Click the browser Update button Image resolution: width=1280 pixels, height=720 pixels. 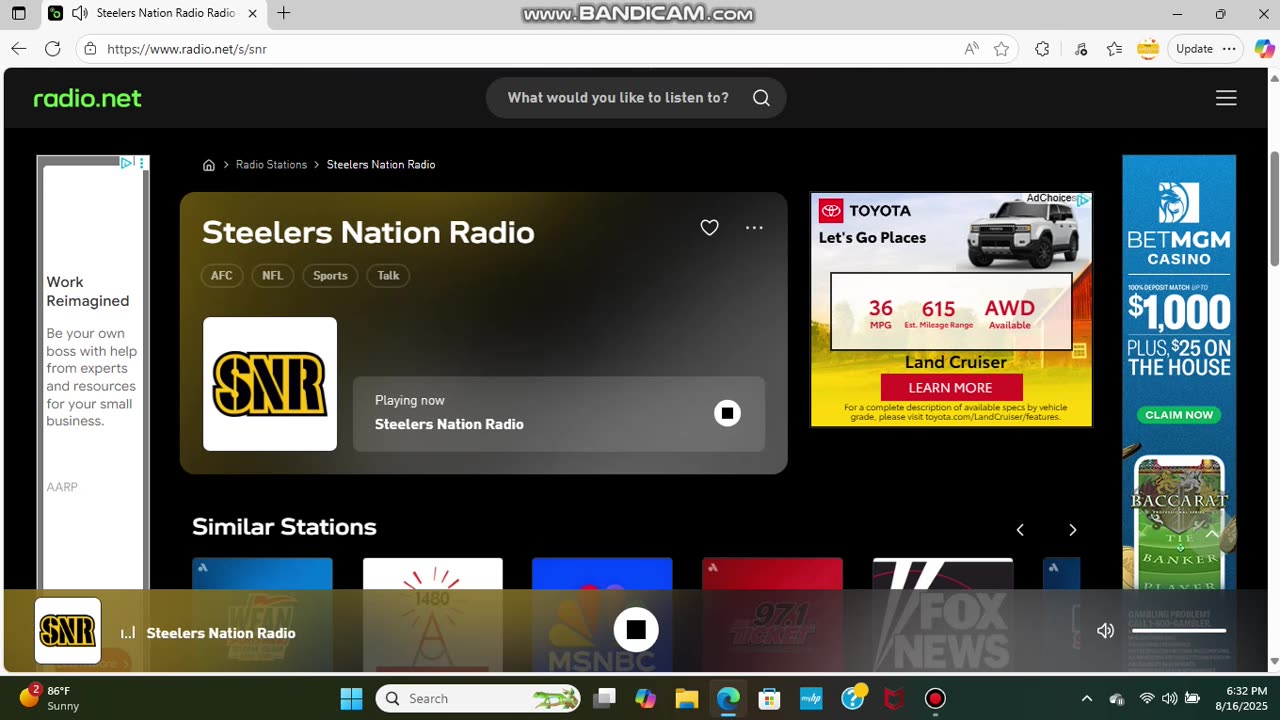tap(1194, 48)
